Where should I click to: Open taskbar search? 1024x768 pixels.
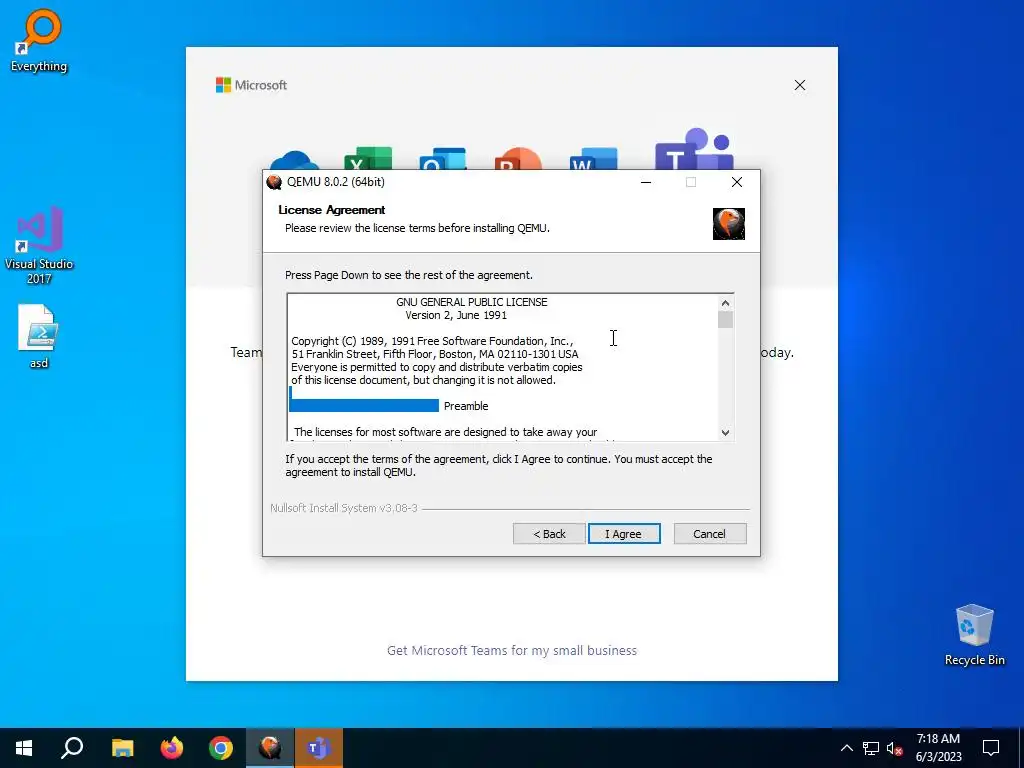point(72,748)
